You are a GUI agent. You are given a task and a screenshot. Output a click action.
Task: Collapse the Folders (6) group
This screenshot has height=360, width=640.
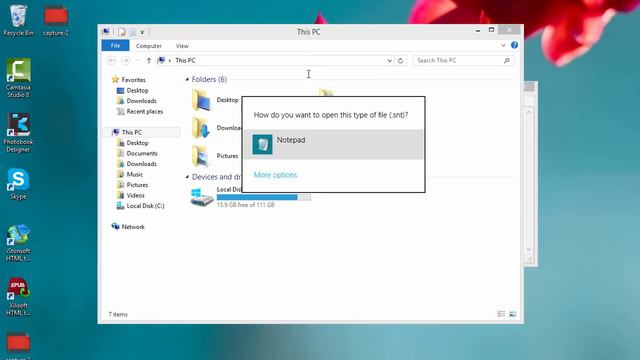tap(187, 80)
